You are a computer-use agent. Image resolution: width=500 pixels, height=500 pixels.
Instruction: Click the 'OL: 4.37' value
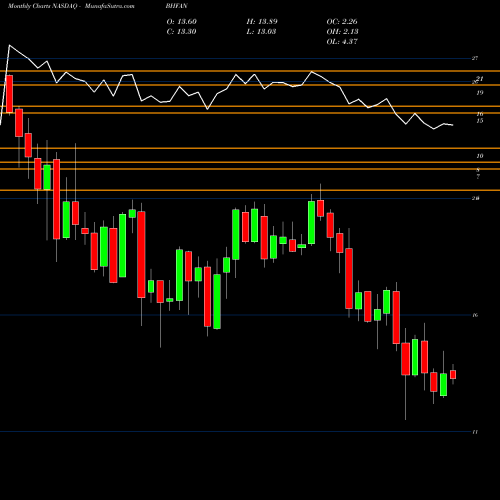[342, 42]
